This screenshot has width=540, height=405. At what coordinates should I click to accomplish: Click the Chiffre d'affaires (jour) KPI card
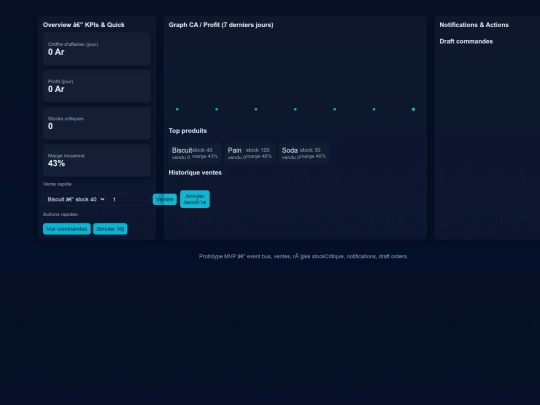click(97, 49)
